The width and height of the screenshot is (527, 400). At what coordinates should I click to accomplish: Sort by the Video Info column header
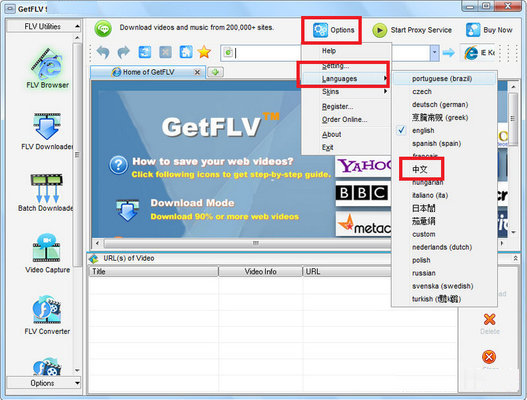pos(260,272)
